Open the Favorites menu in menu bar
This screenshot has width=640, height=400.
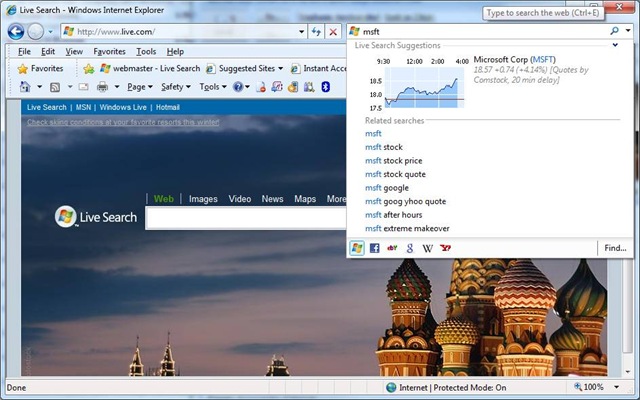click(x=109, y=51)
